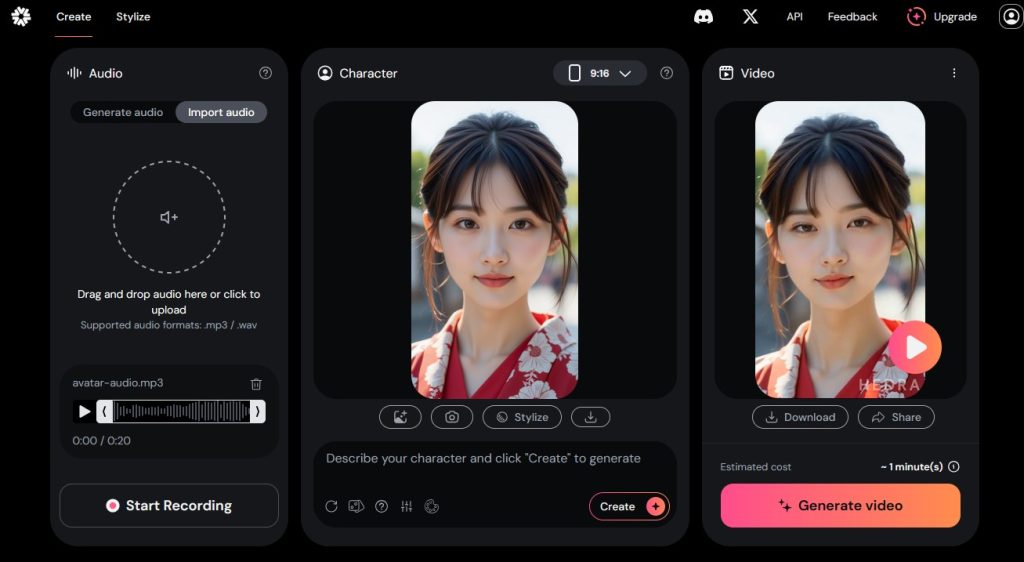The width and height of the screenshot is (1024, 562).
Task: Open the user profile icon
Action: coord(1011,17)
